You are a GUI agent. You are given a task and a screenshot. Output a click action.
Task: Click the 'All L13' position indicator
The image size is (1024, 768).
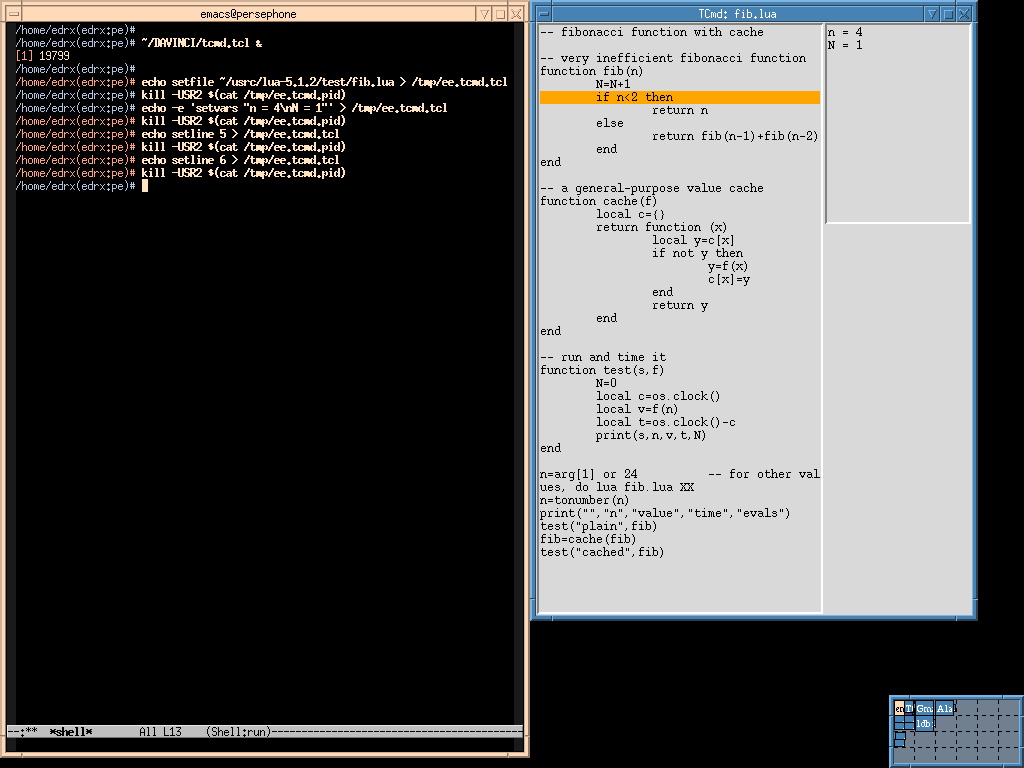(x=161, y=732)
